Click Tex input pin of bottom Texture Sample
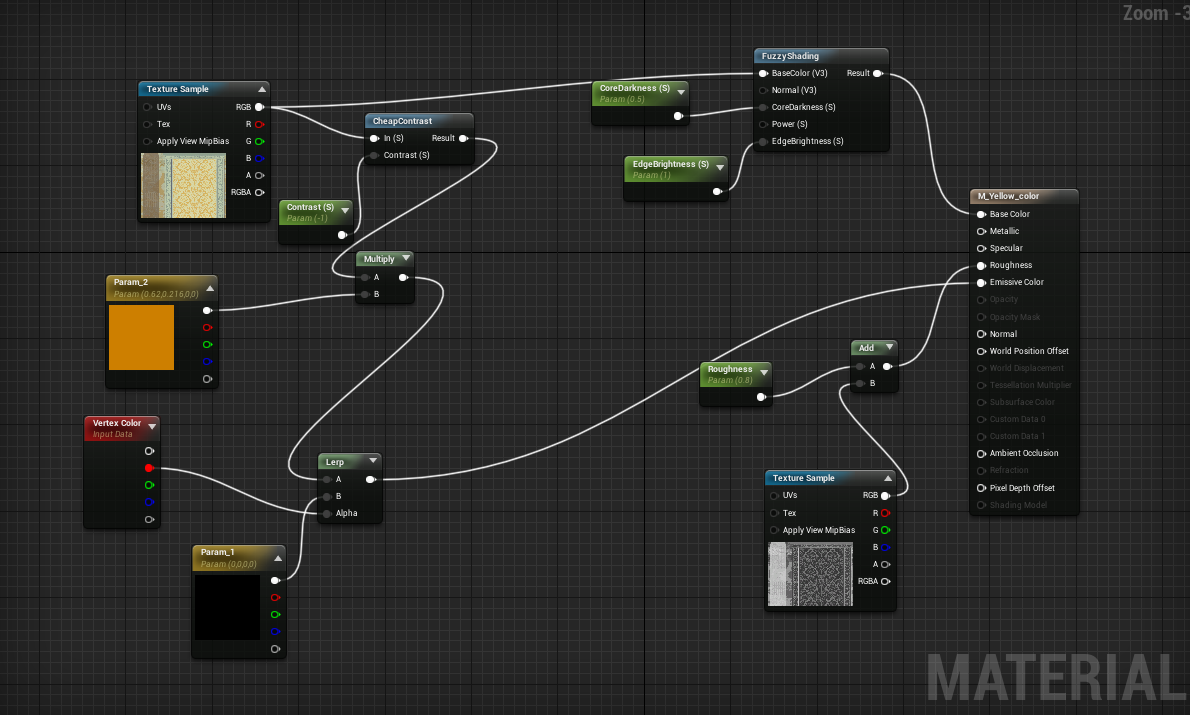 [x=774, y=513]
